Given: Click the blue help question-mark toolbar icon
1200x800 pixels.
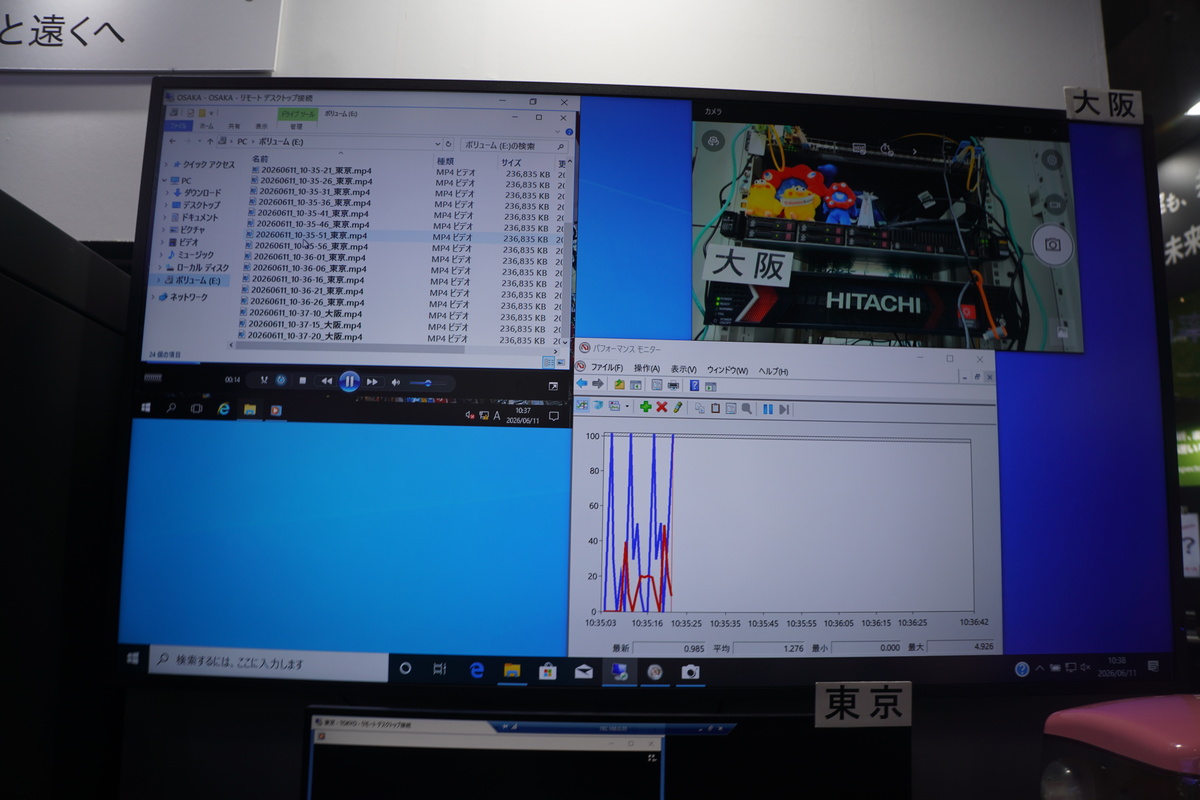Looking at the screenshot, I should tap(694, 384).
